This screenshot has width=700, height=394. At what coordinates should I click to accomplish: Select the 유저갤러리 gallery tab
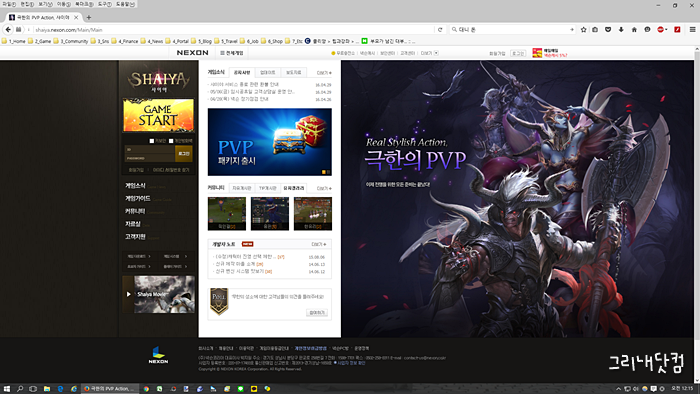click(x=293, y=188)
